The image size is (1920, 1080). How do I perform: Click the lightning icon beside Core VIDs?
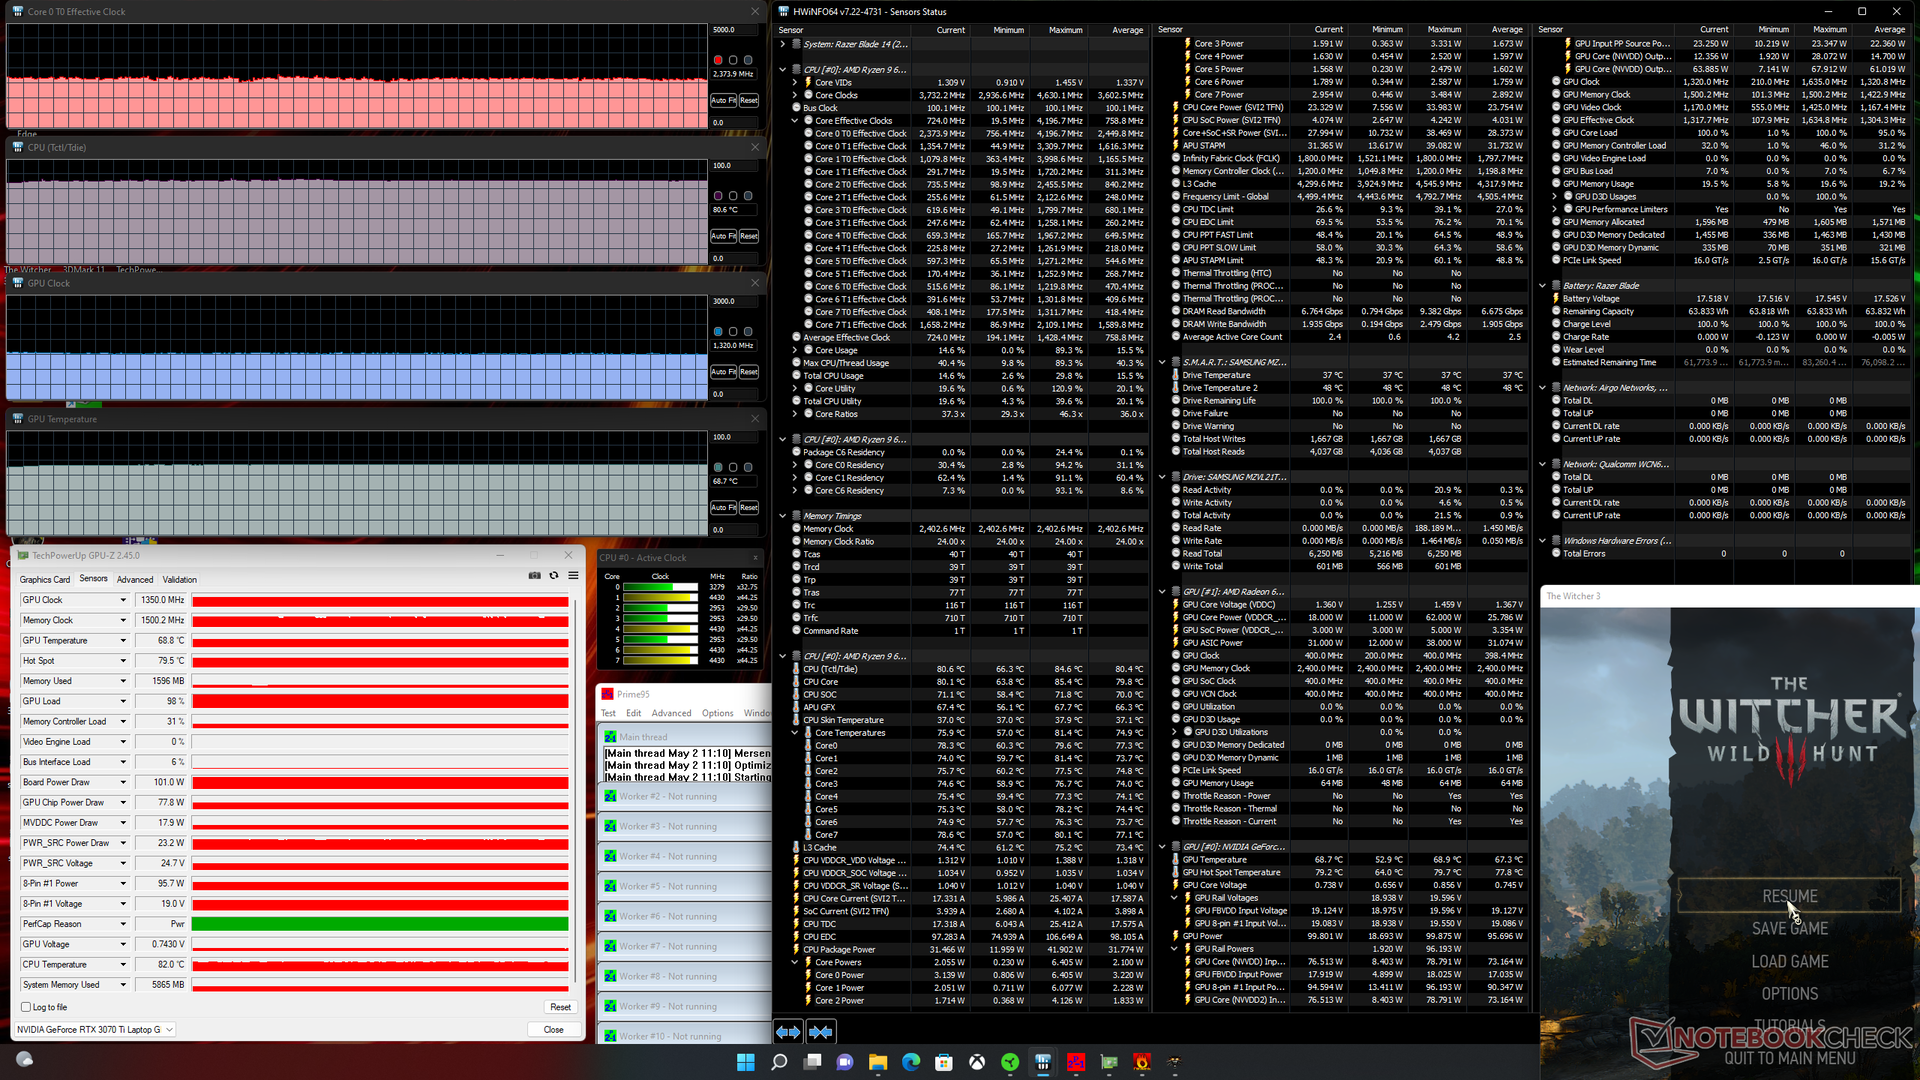pyautogui.click(x=808, y=83)
